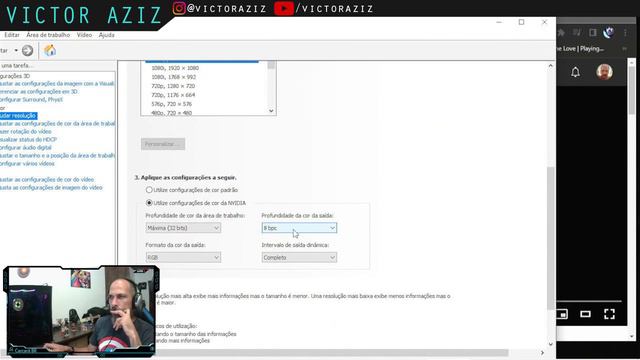Open 'Intervalo de saída dinâmica' Completo dropdown
Viewport: 640px width, 360px height.
tap(299, 257)
